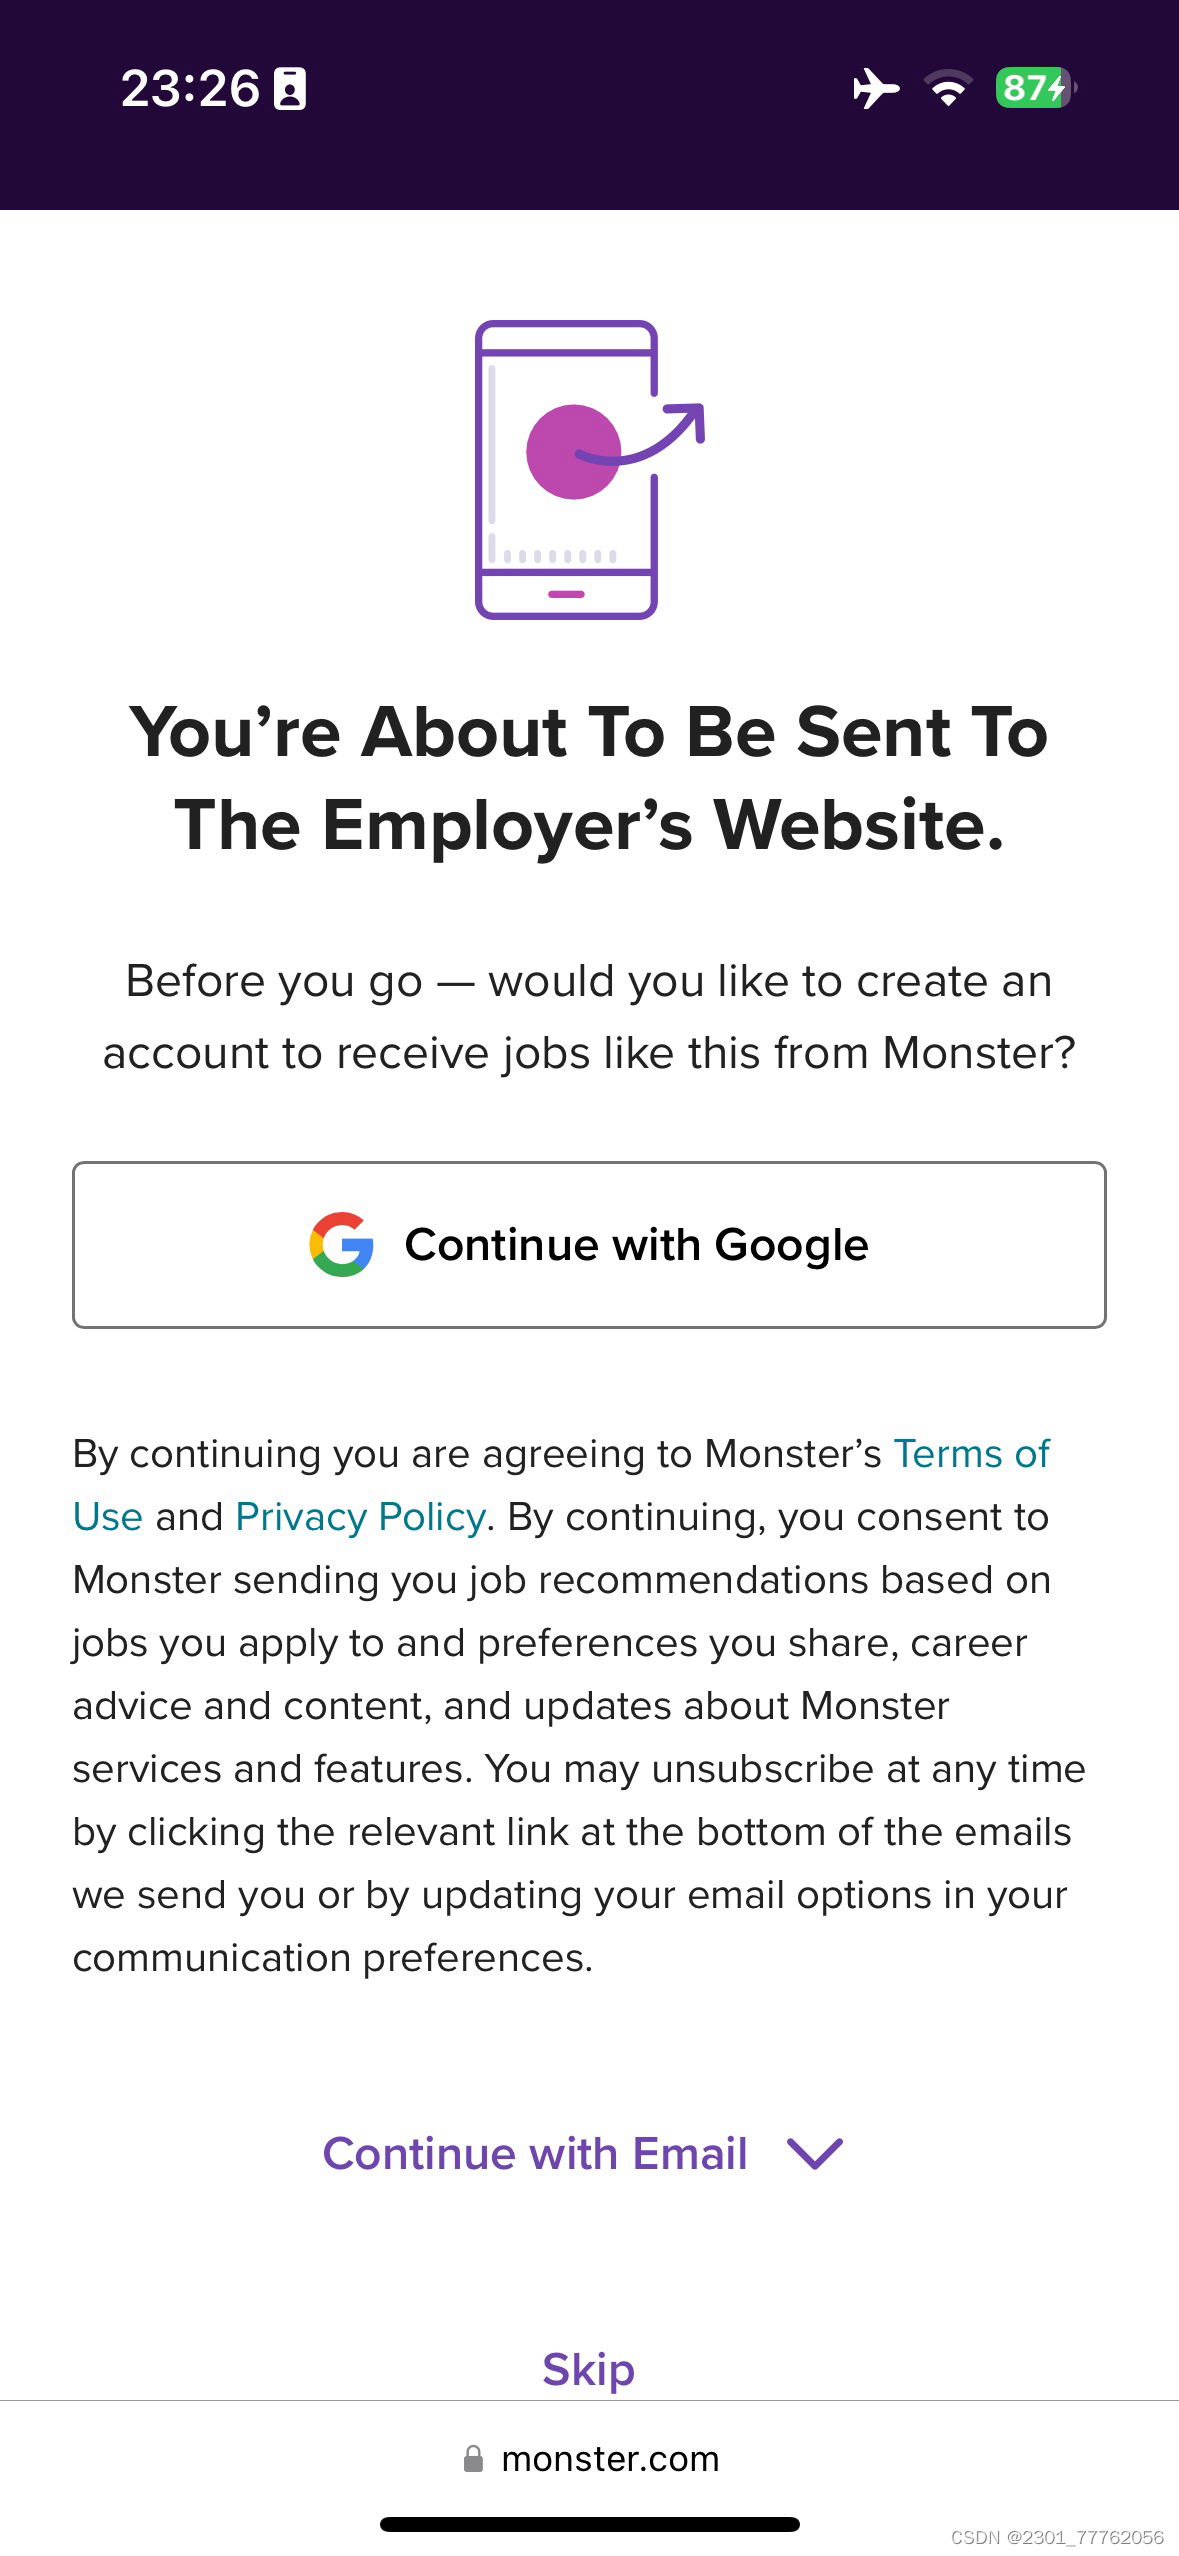
Task: Tap the ID card icon beside the time
Action: tap(290, 89)
